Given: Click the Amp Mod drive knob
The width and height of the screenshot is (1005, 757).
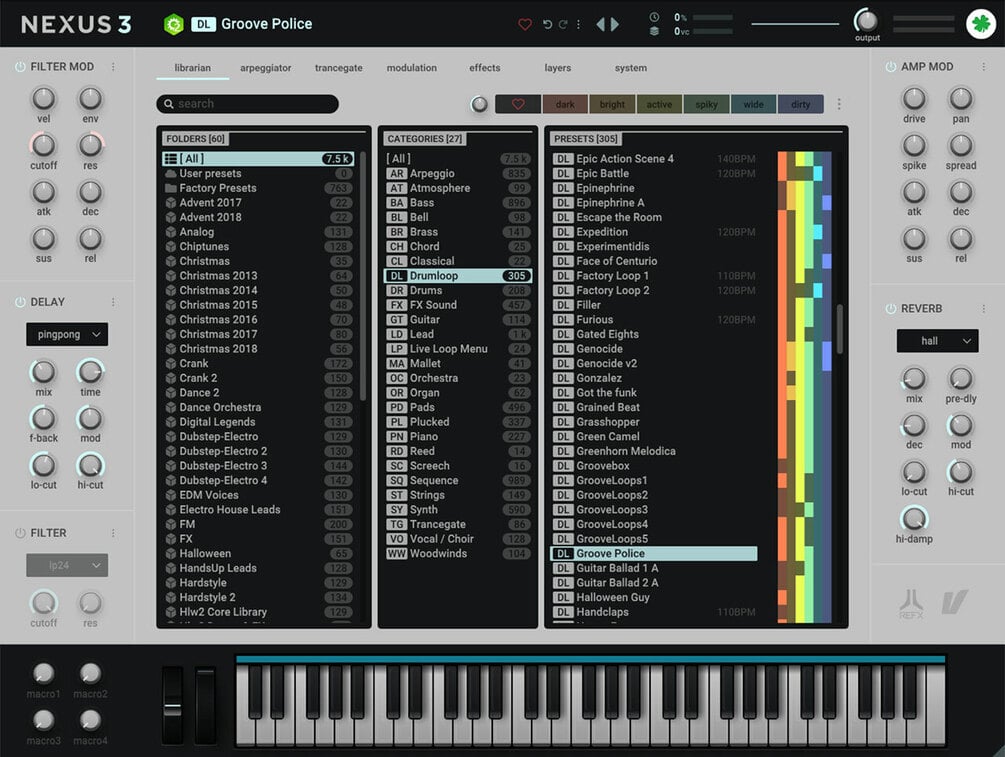Looking at the screenshot, I should [914, 99].
